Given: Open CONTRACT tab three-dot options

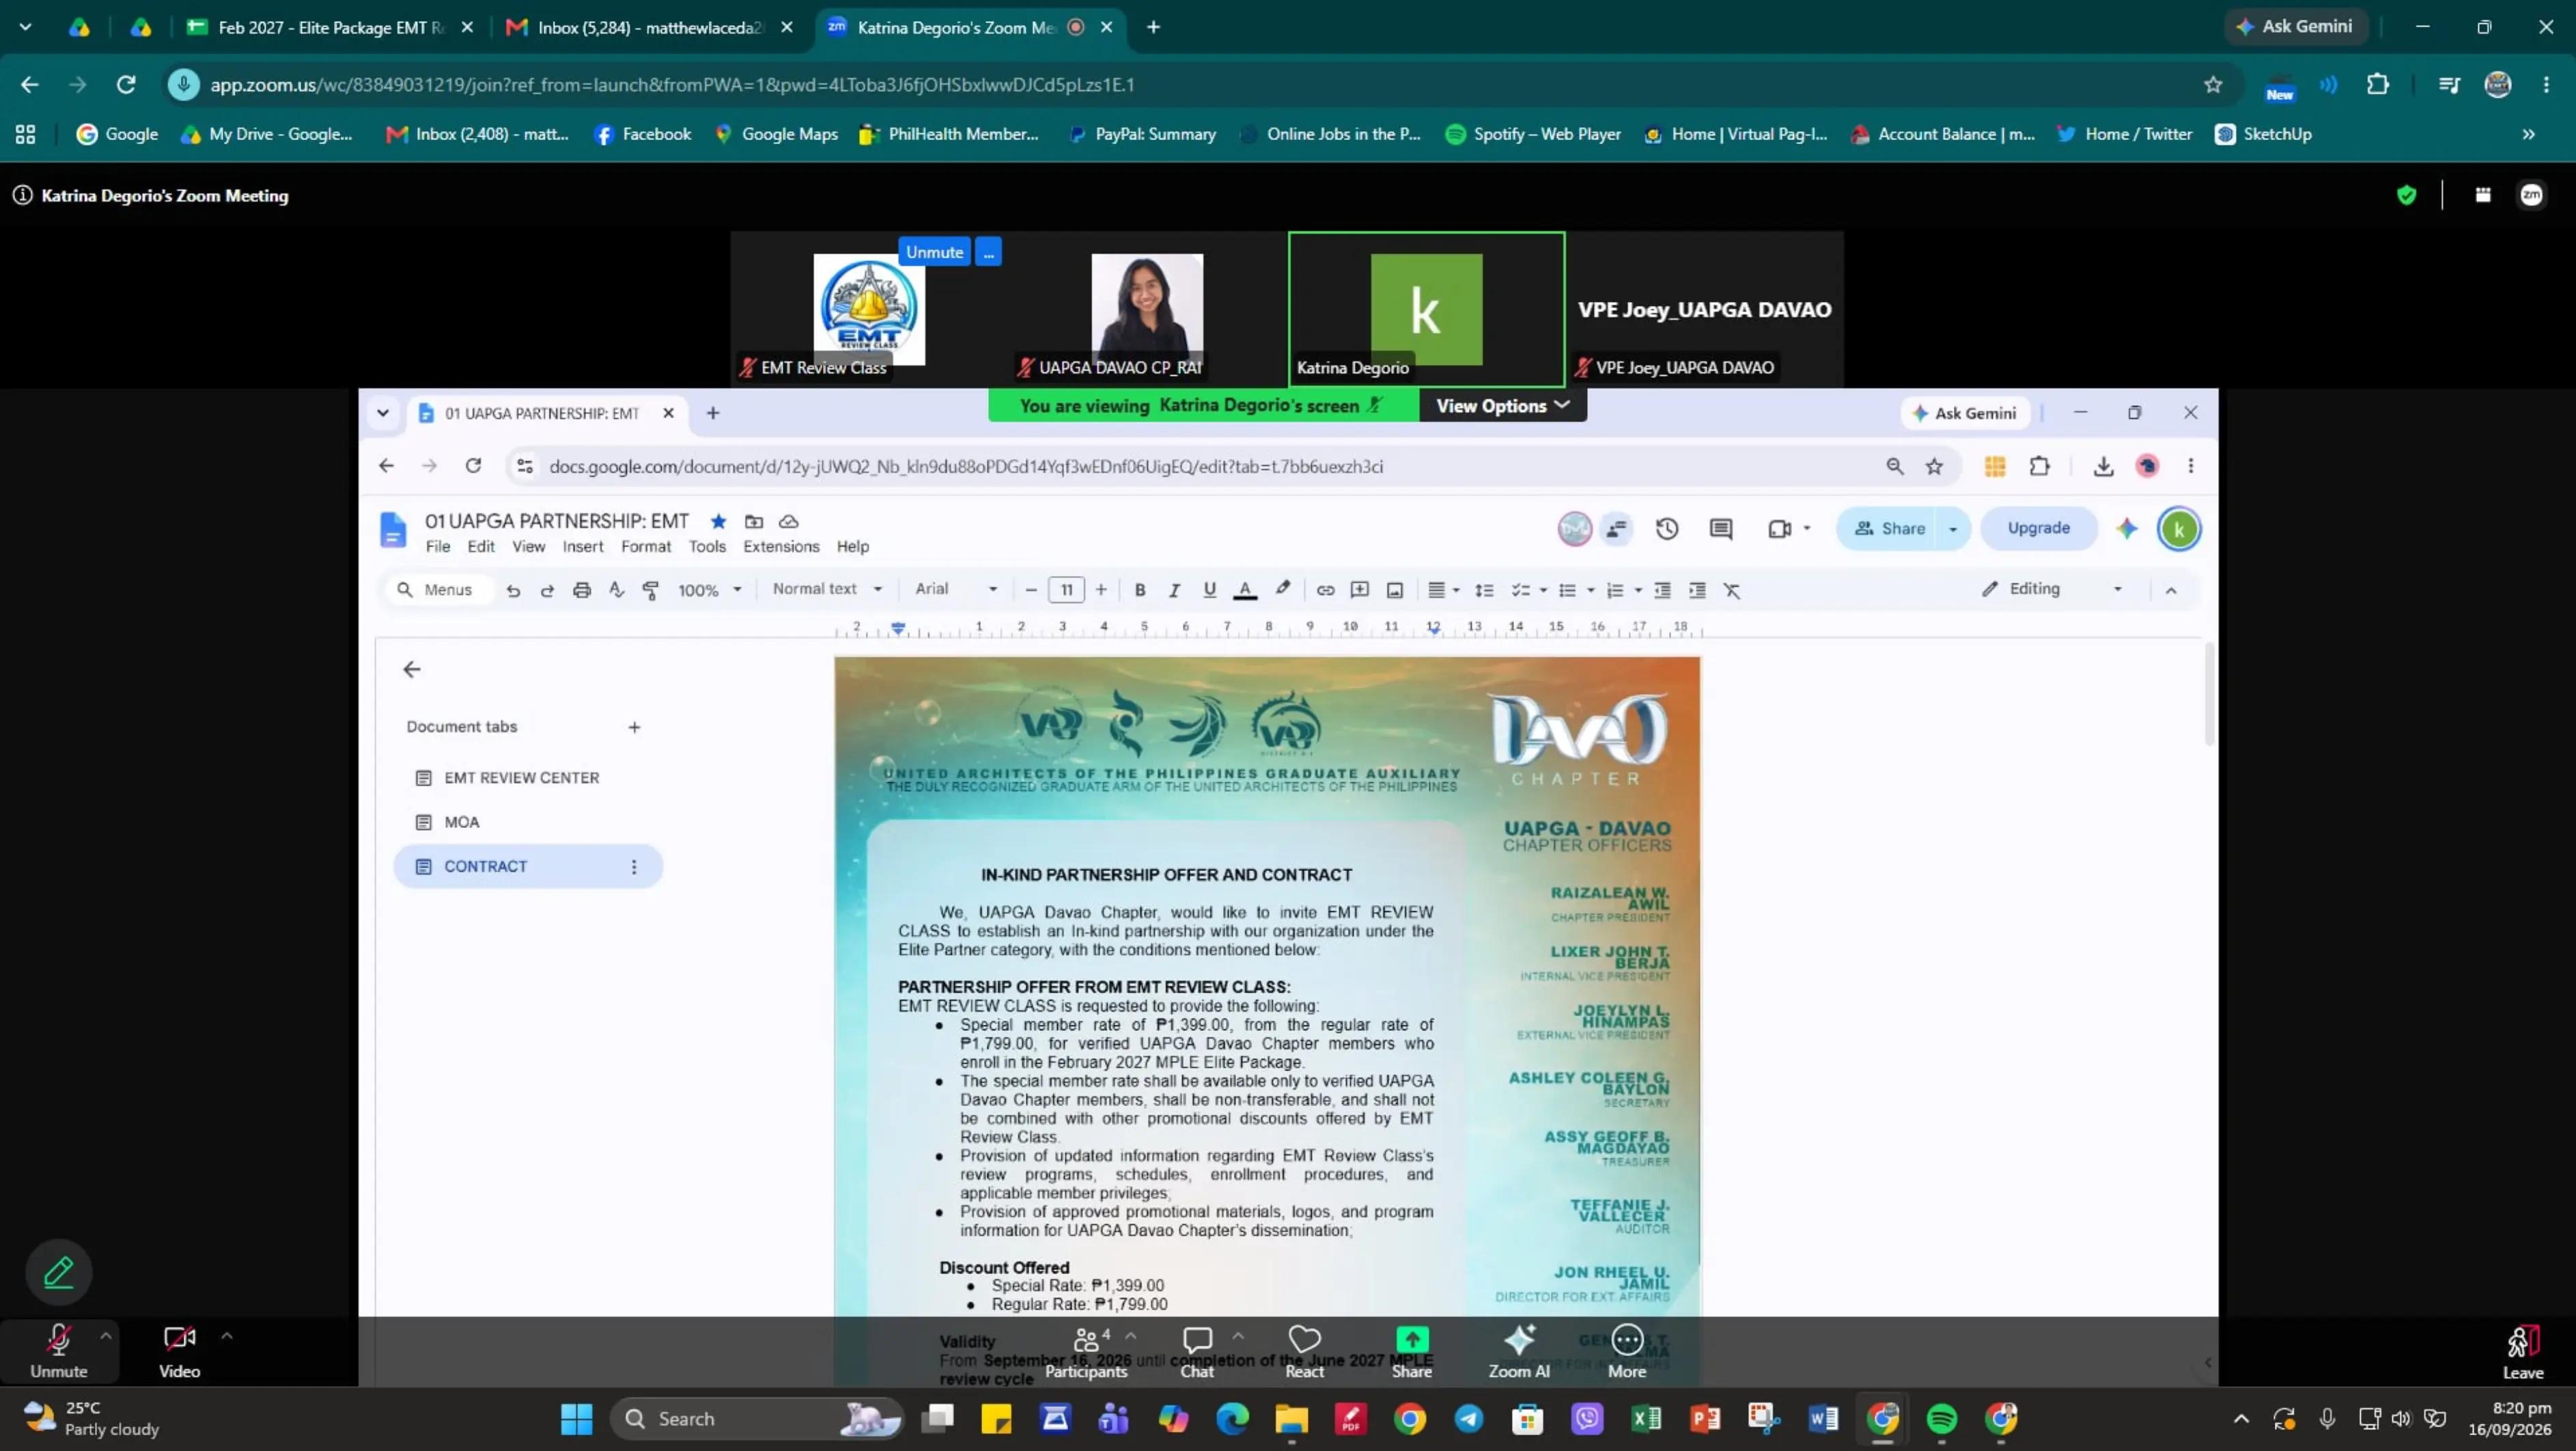Looking at the screenshot, I should (x=633, y=867).
